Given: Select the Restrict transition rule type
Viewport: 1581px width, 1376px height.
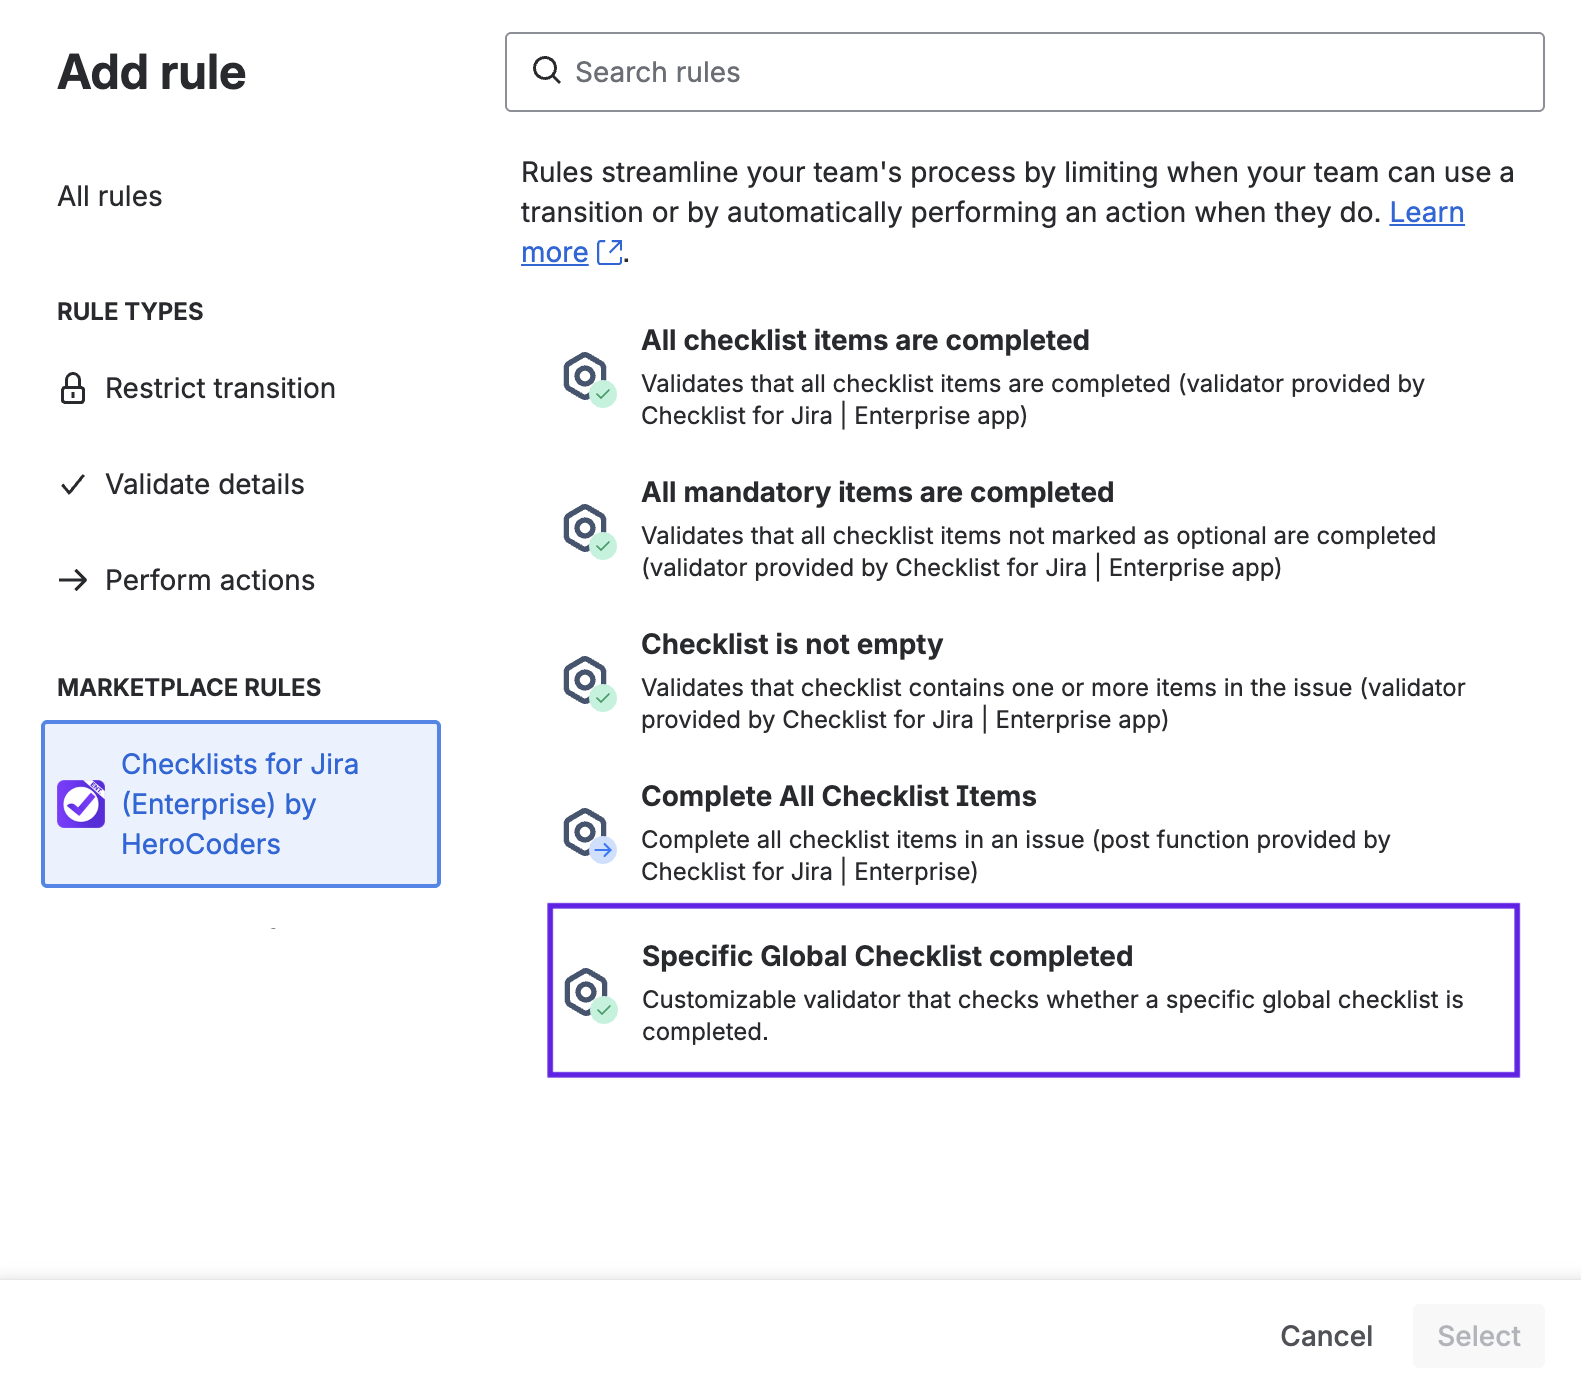Looking at the screenshot, I should click(220, 388).
